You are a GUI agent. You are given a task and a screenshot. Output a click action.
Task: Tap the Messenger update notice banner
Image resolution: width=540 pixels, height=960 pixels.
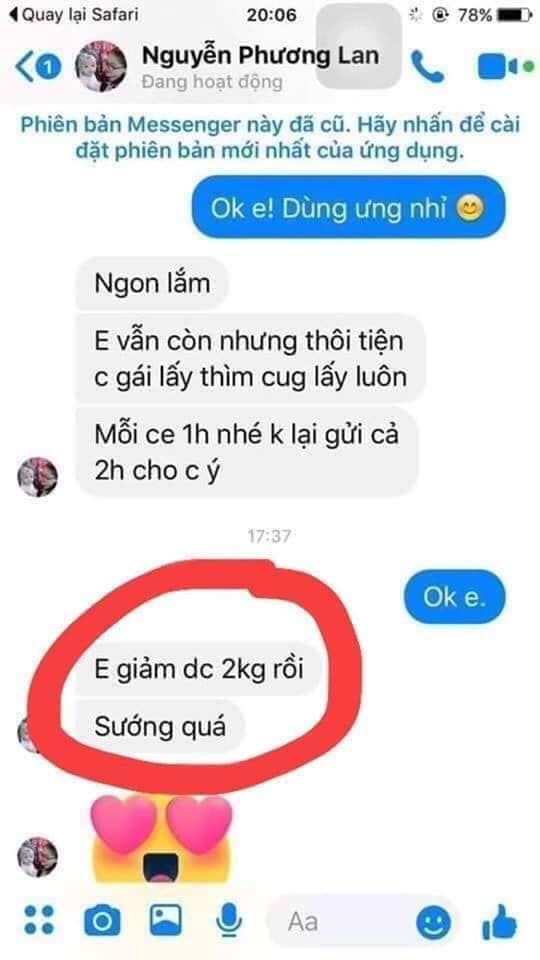pyautogui.click(x=270, y=138)
